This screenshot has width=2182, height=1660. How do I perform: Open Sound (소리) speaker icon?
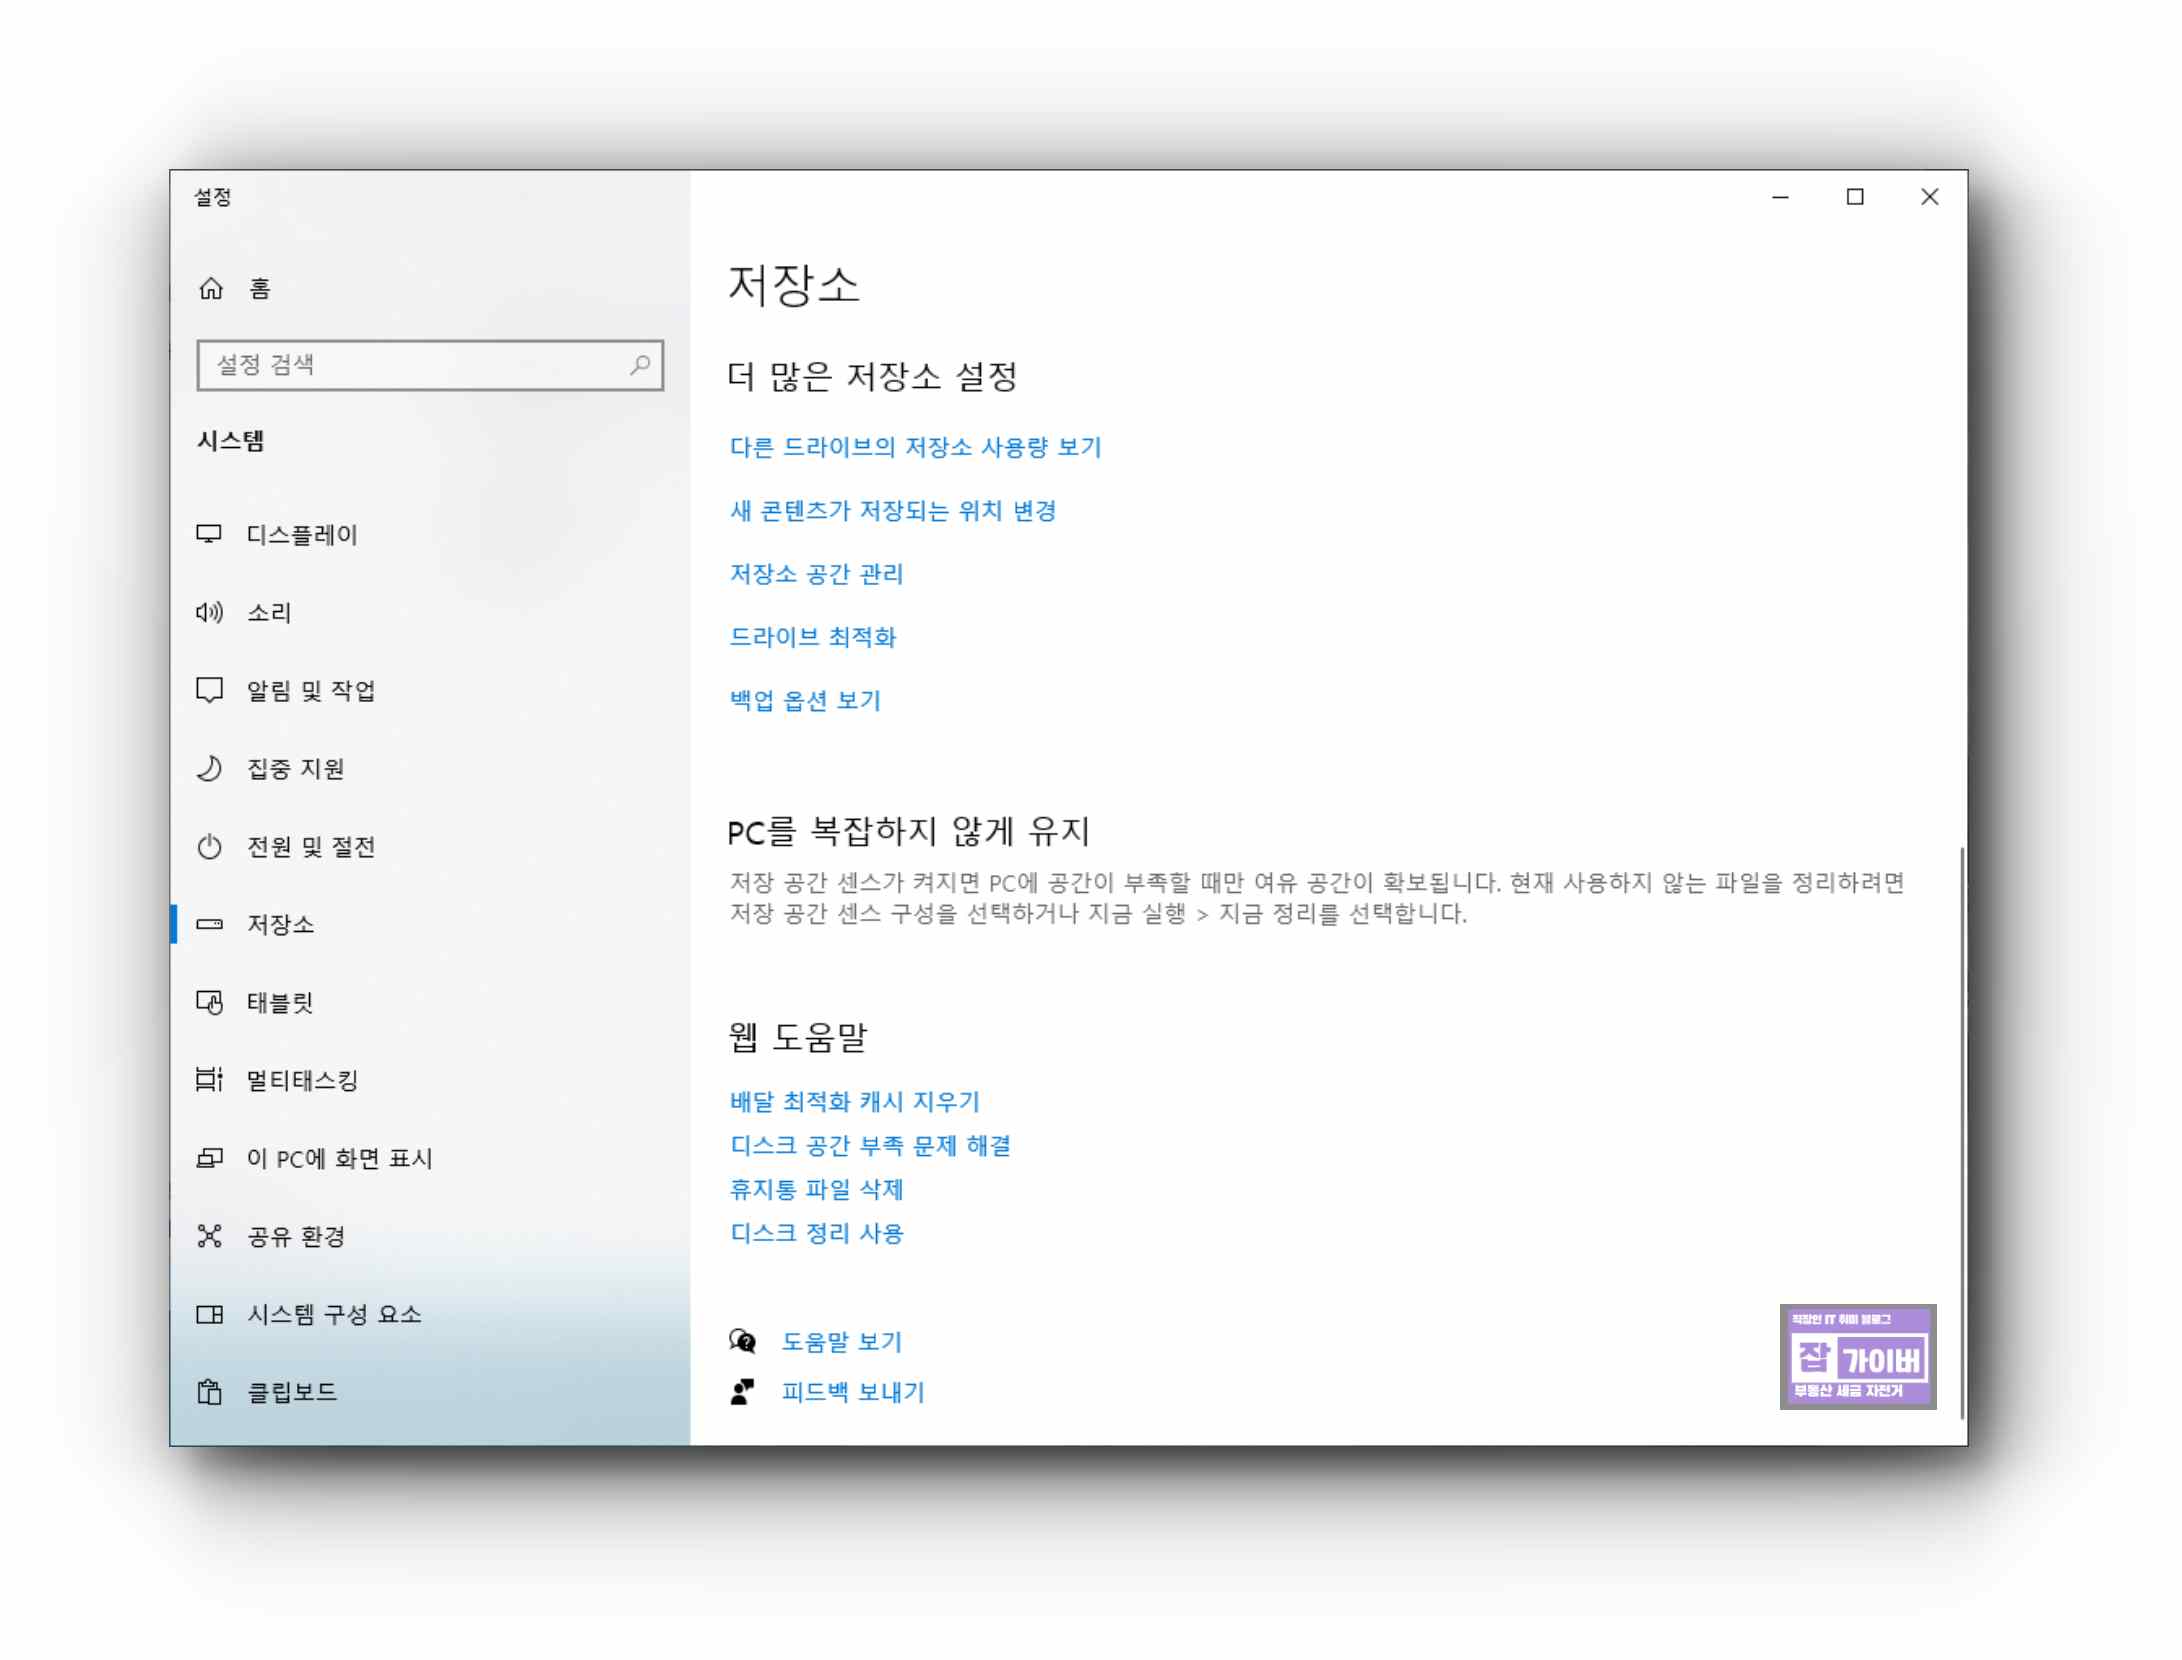pyautogui.click(x=209, y=612)
